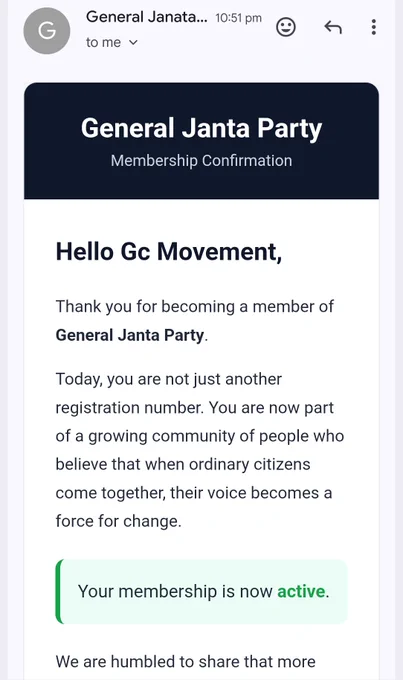Select the sender name General Janata...

point(147,17)
